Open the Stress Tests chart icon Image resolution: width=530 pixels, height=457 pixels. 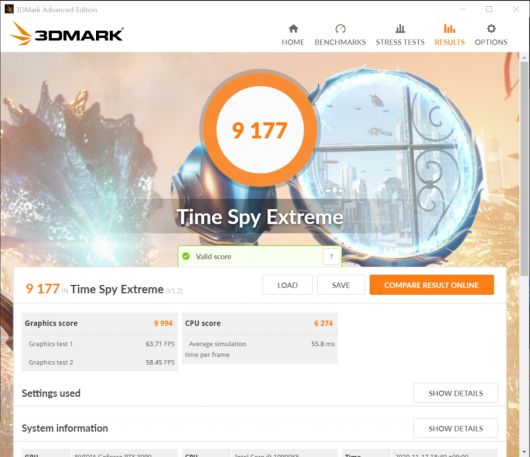point(400,29)
